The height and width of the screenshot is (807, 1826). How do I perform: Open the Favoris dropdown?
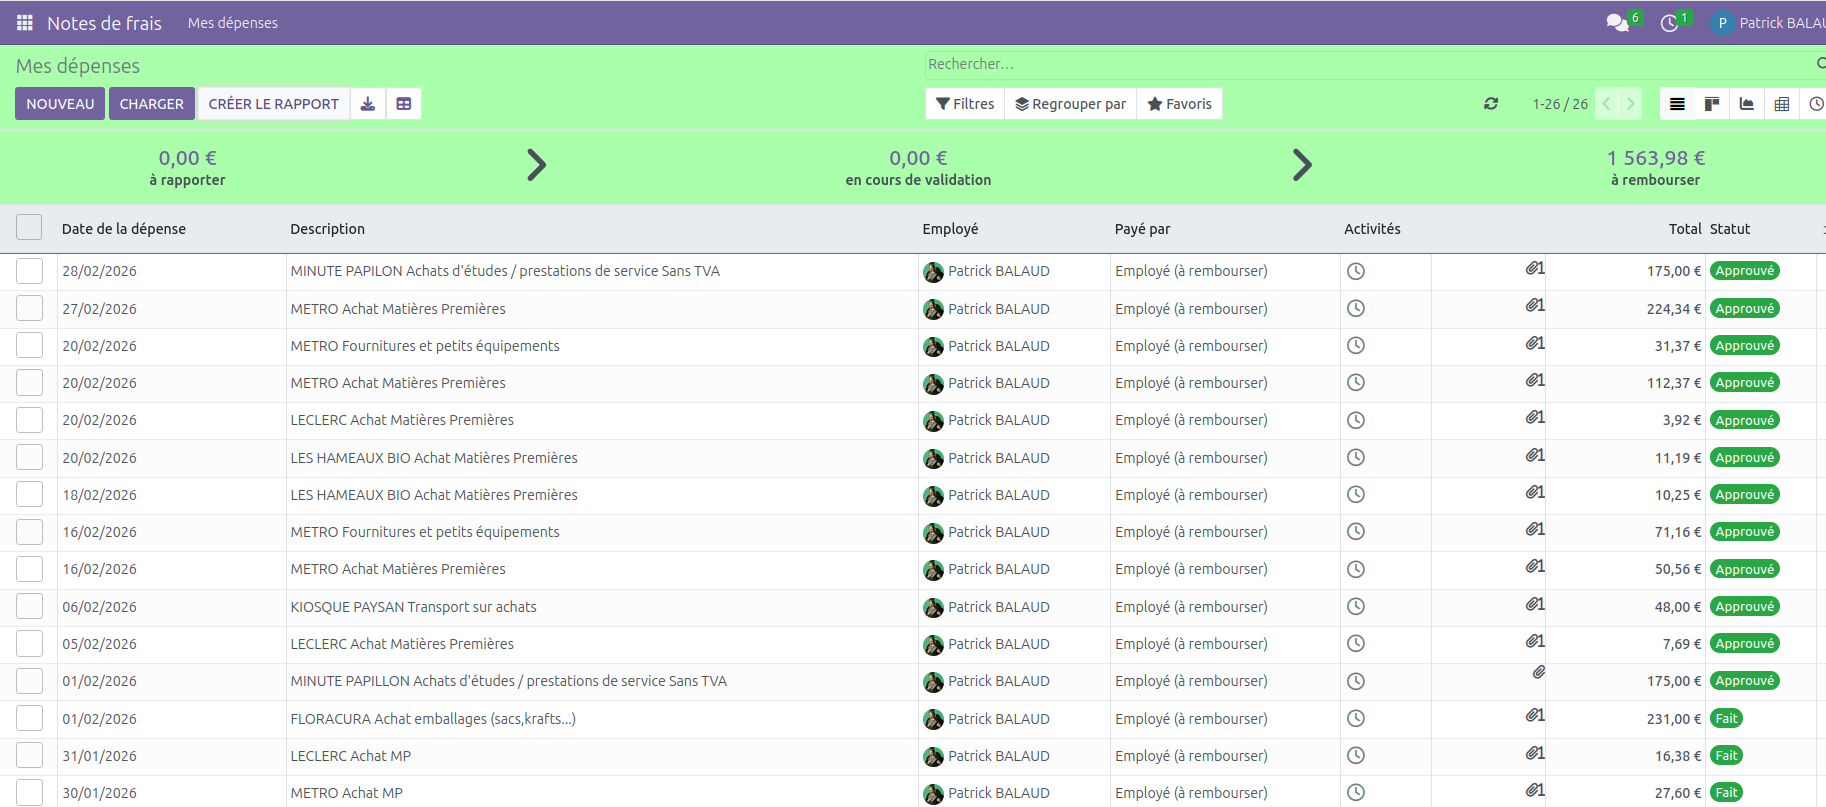point(1179,104)
